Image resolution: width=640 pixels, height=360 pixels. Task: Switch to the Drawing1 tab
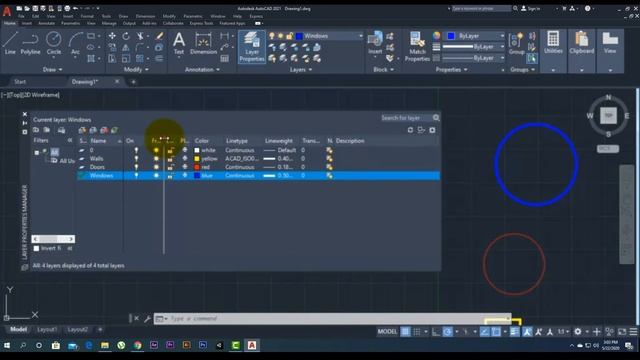point(85,82)
